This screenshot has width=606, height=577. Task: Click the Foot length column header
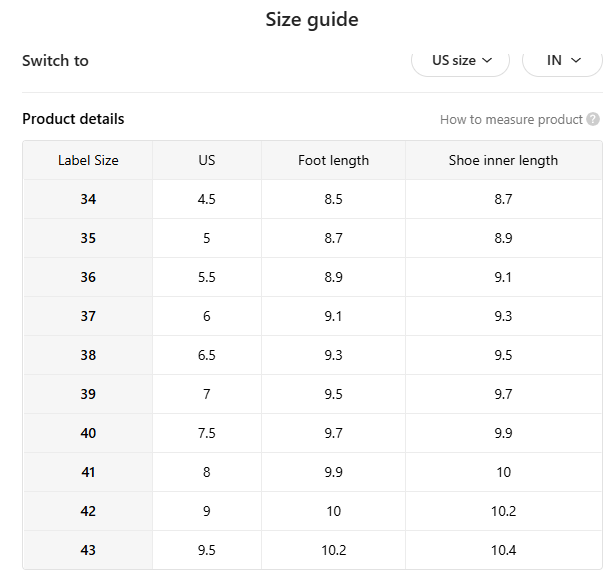pyautogui.click(x=333, y=160)
